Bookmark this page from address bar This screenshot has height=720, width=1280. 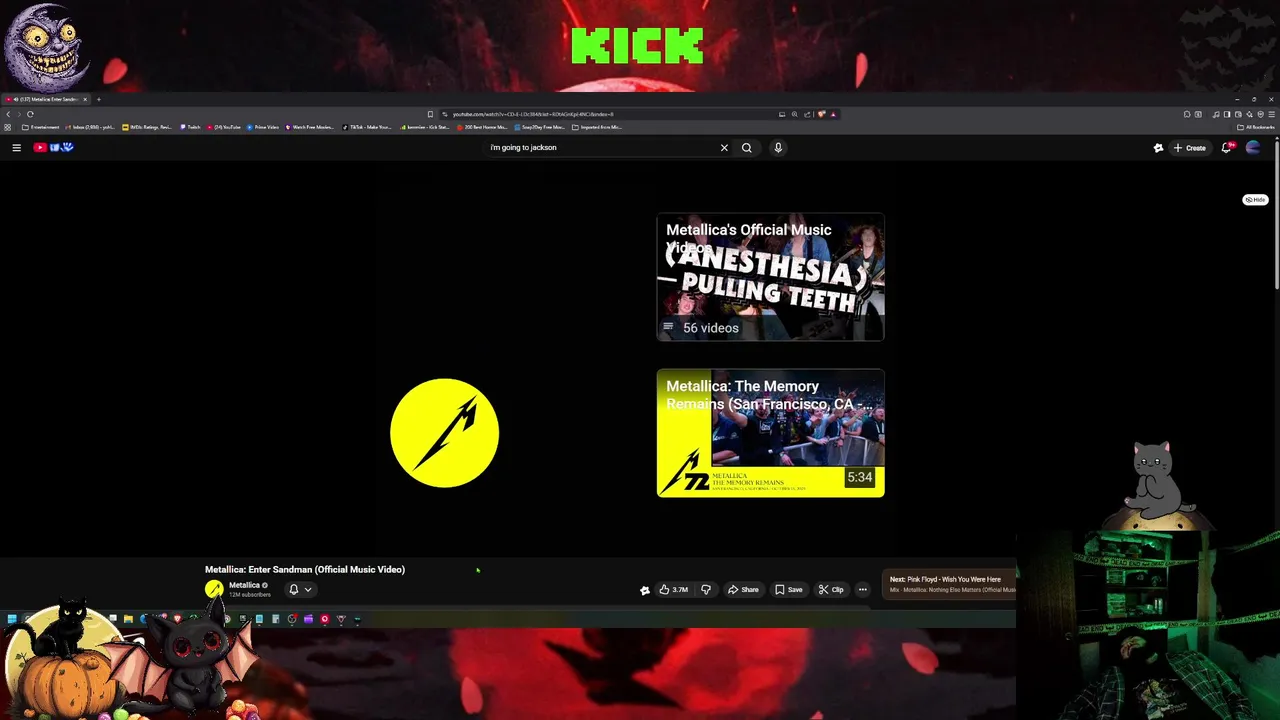click(x=430, y=114)
